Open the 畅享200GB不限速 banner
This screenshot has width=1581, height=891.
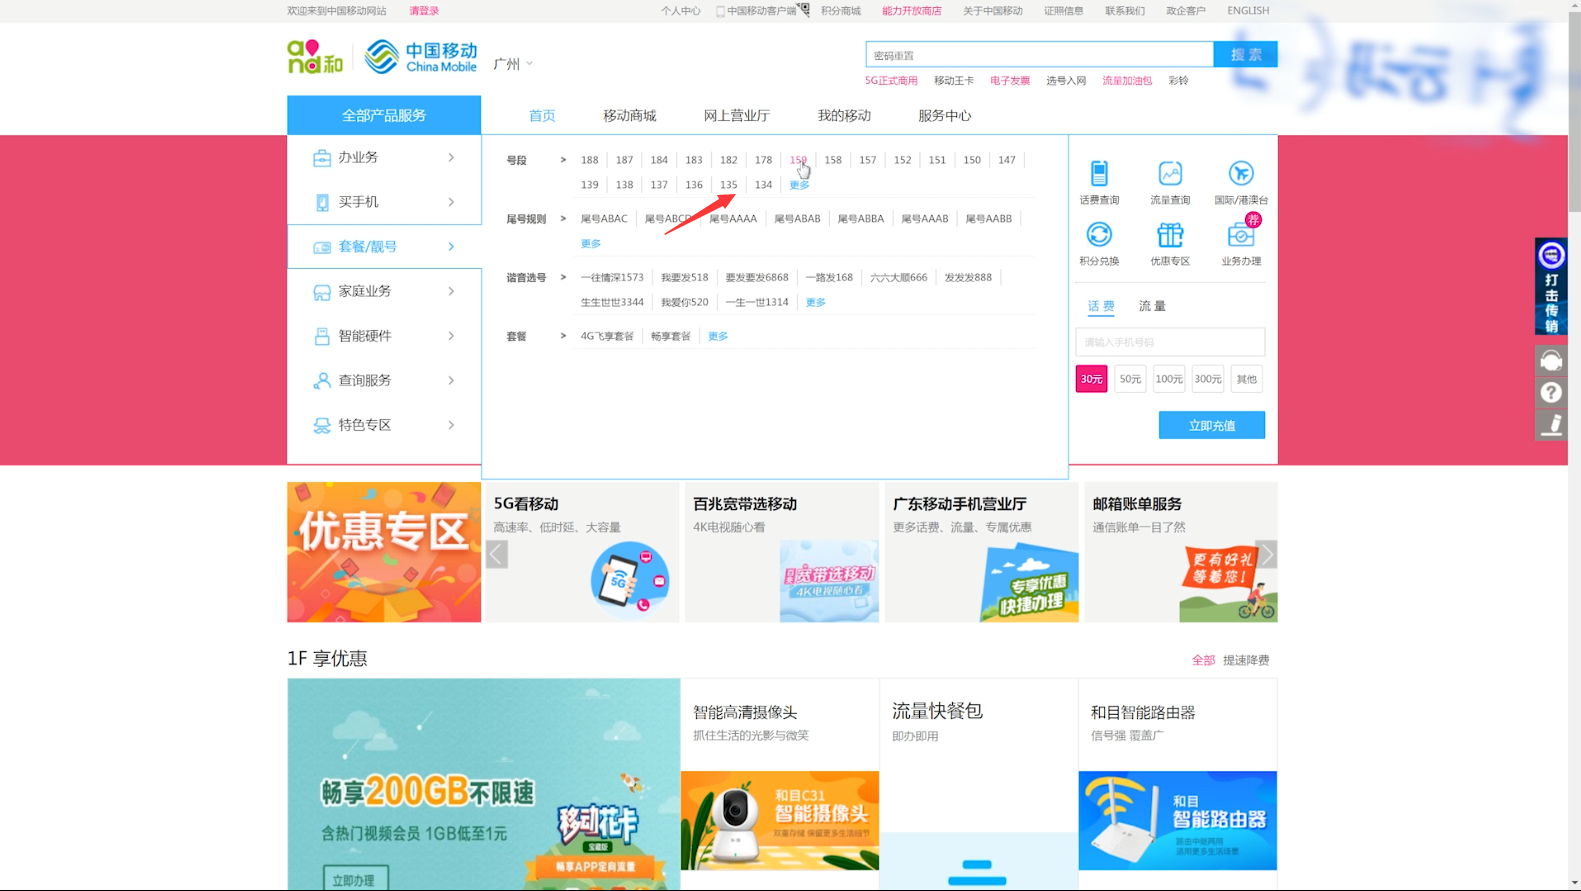pyautogui.click(x=484, y=785)
